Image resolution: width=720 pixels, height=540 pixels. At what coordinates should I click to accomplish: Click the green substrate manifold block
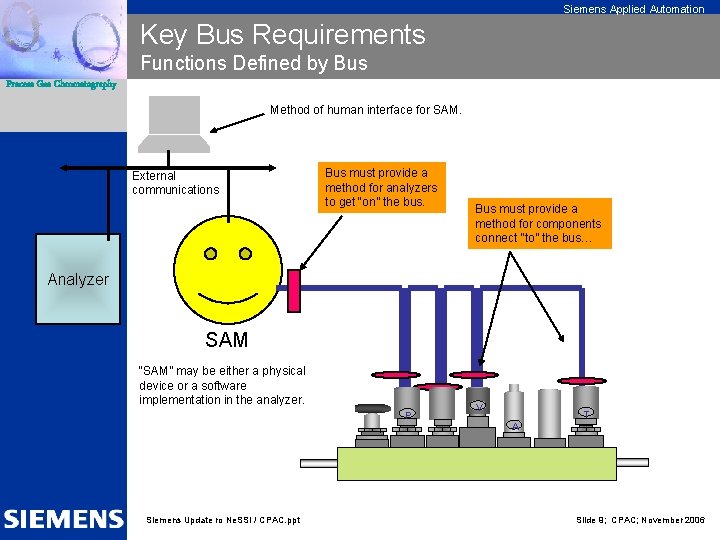pyautogui.click(x=477, y=464)
